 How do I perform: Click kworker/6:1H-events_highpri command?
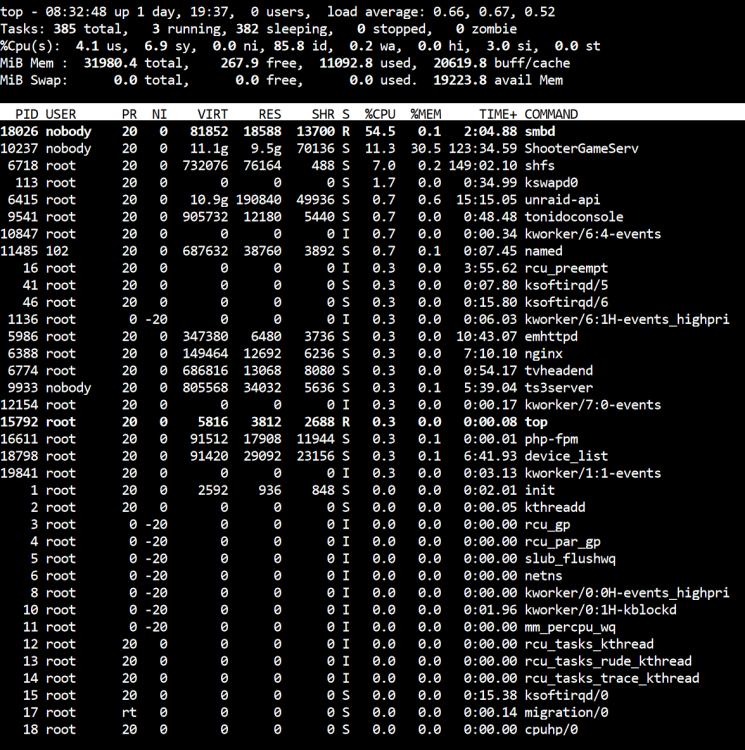(x=627, y=320)
